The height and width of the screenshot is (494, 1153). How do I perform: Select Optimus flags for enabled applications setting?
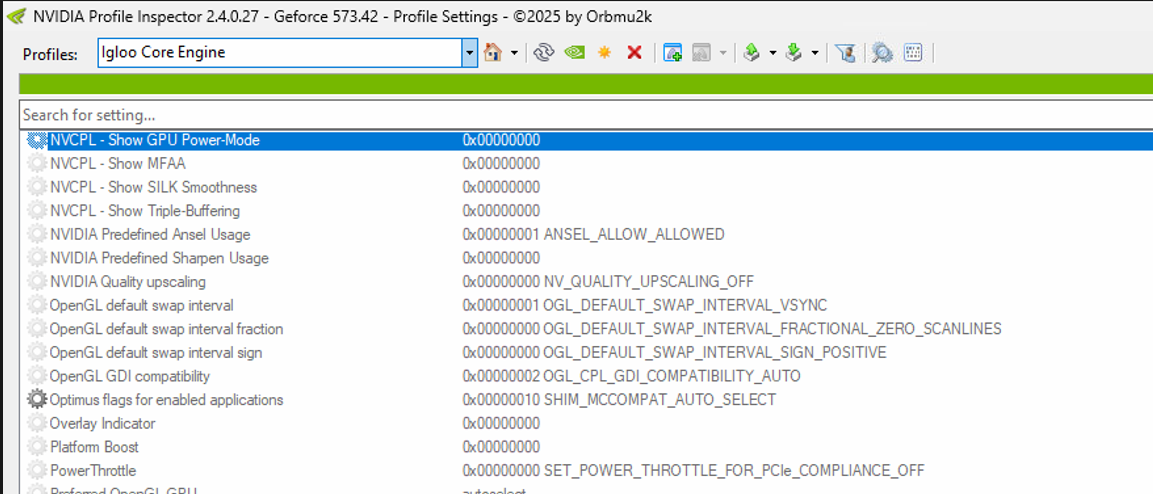click(166, 400)
